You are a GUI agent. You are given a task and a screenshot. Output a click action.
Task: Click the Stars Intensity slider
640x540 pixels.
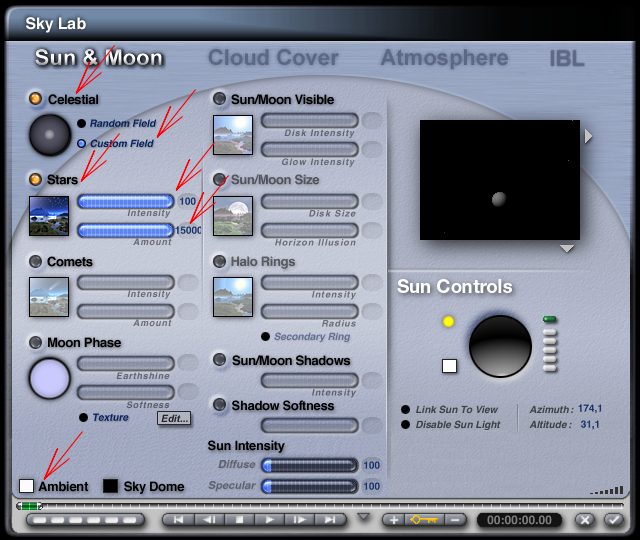(126, 201)
